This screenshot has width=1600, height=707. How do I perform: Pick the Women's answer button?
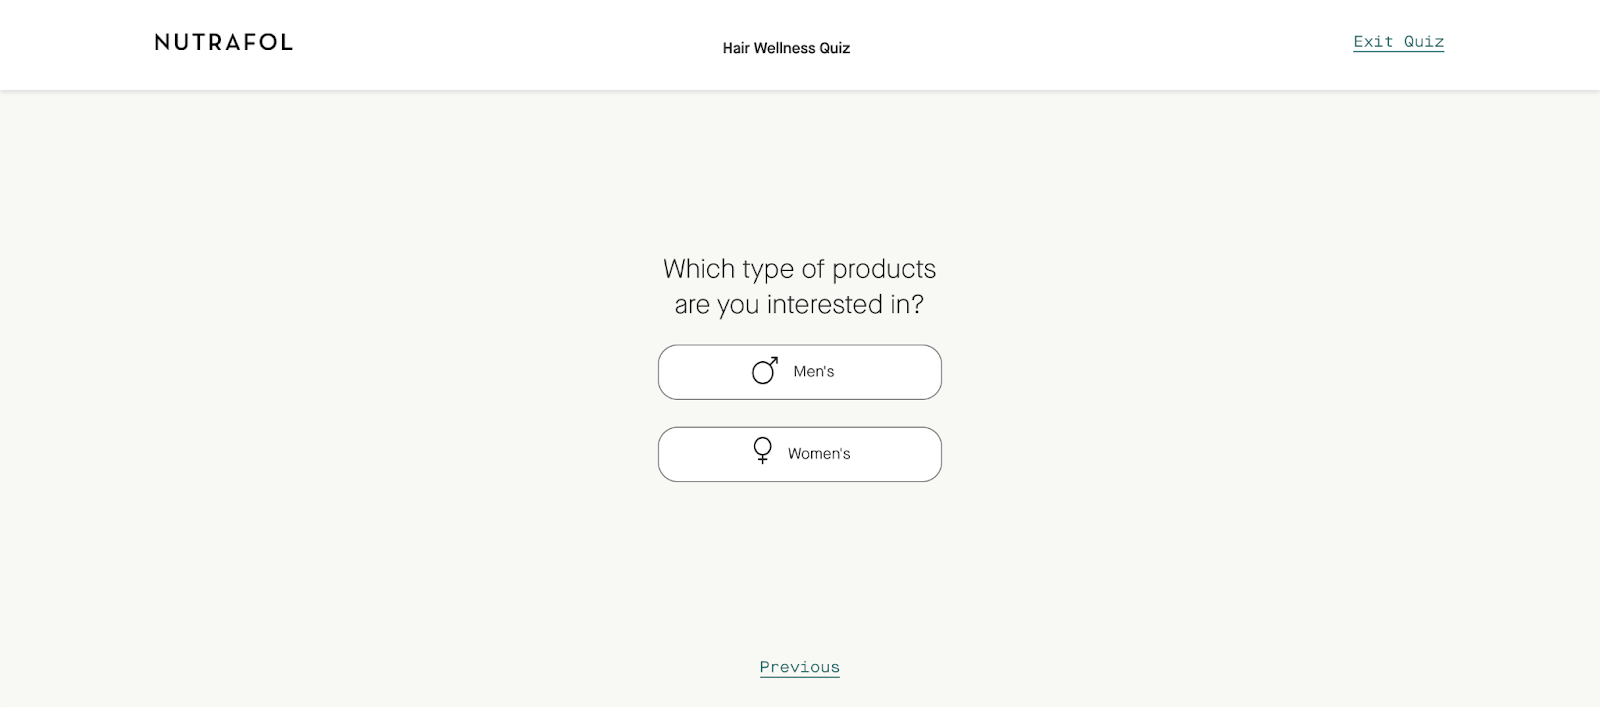800,454
